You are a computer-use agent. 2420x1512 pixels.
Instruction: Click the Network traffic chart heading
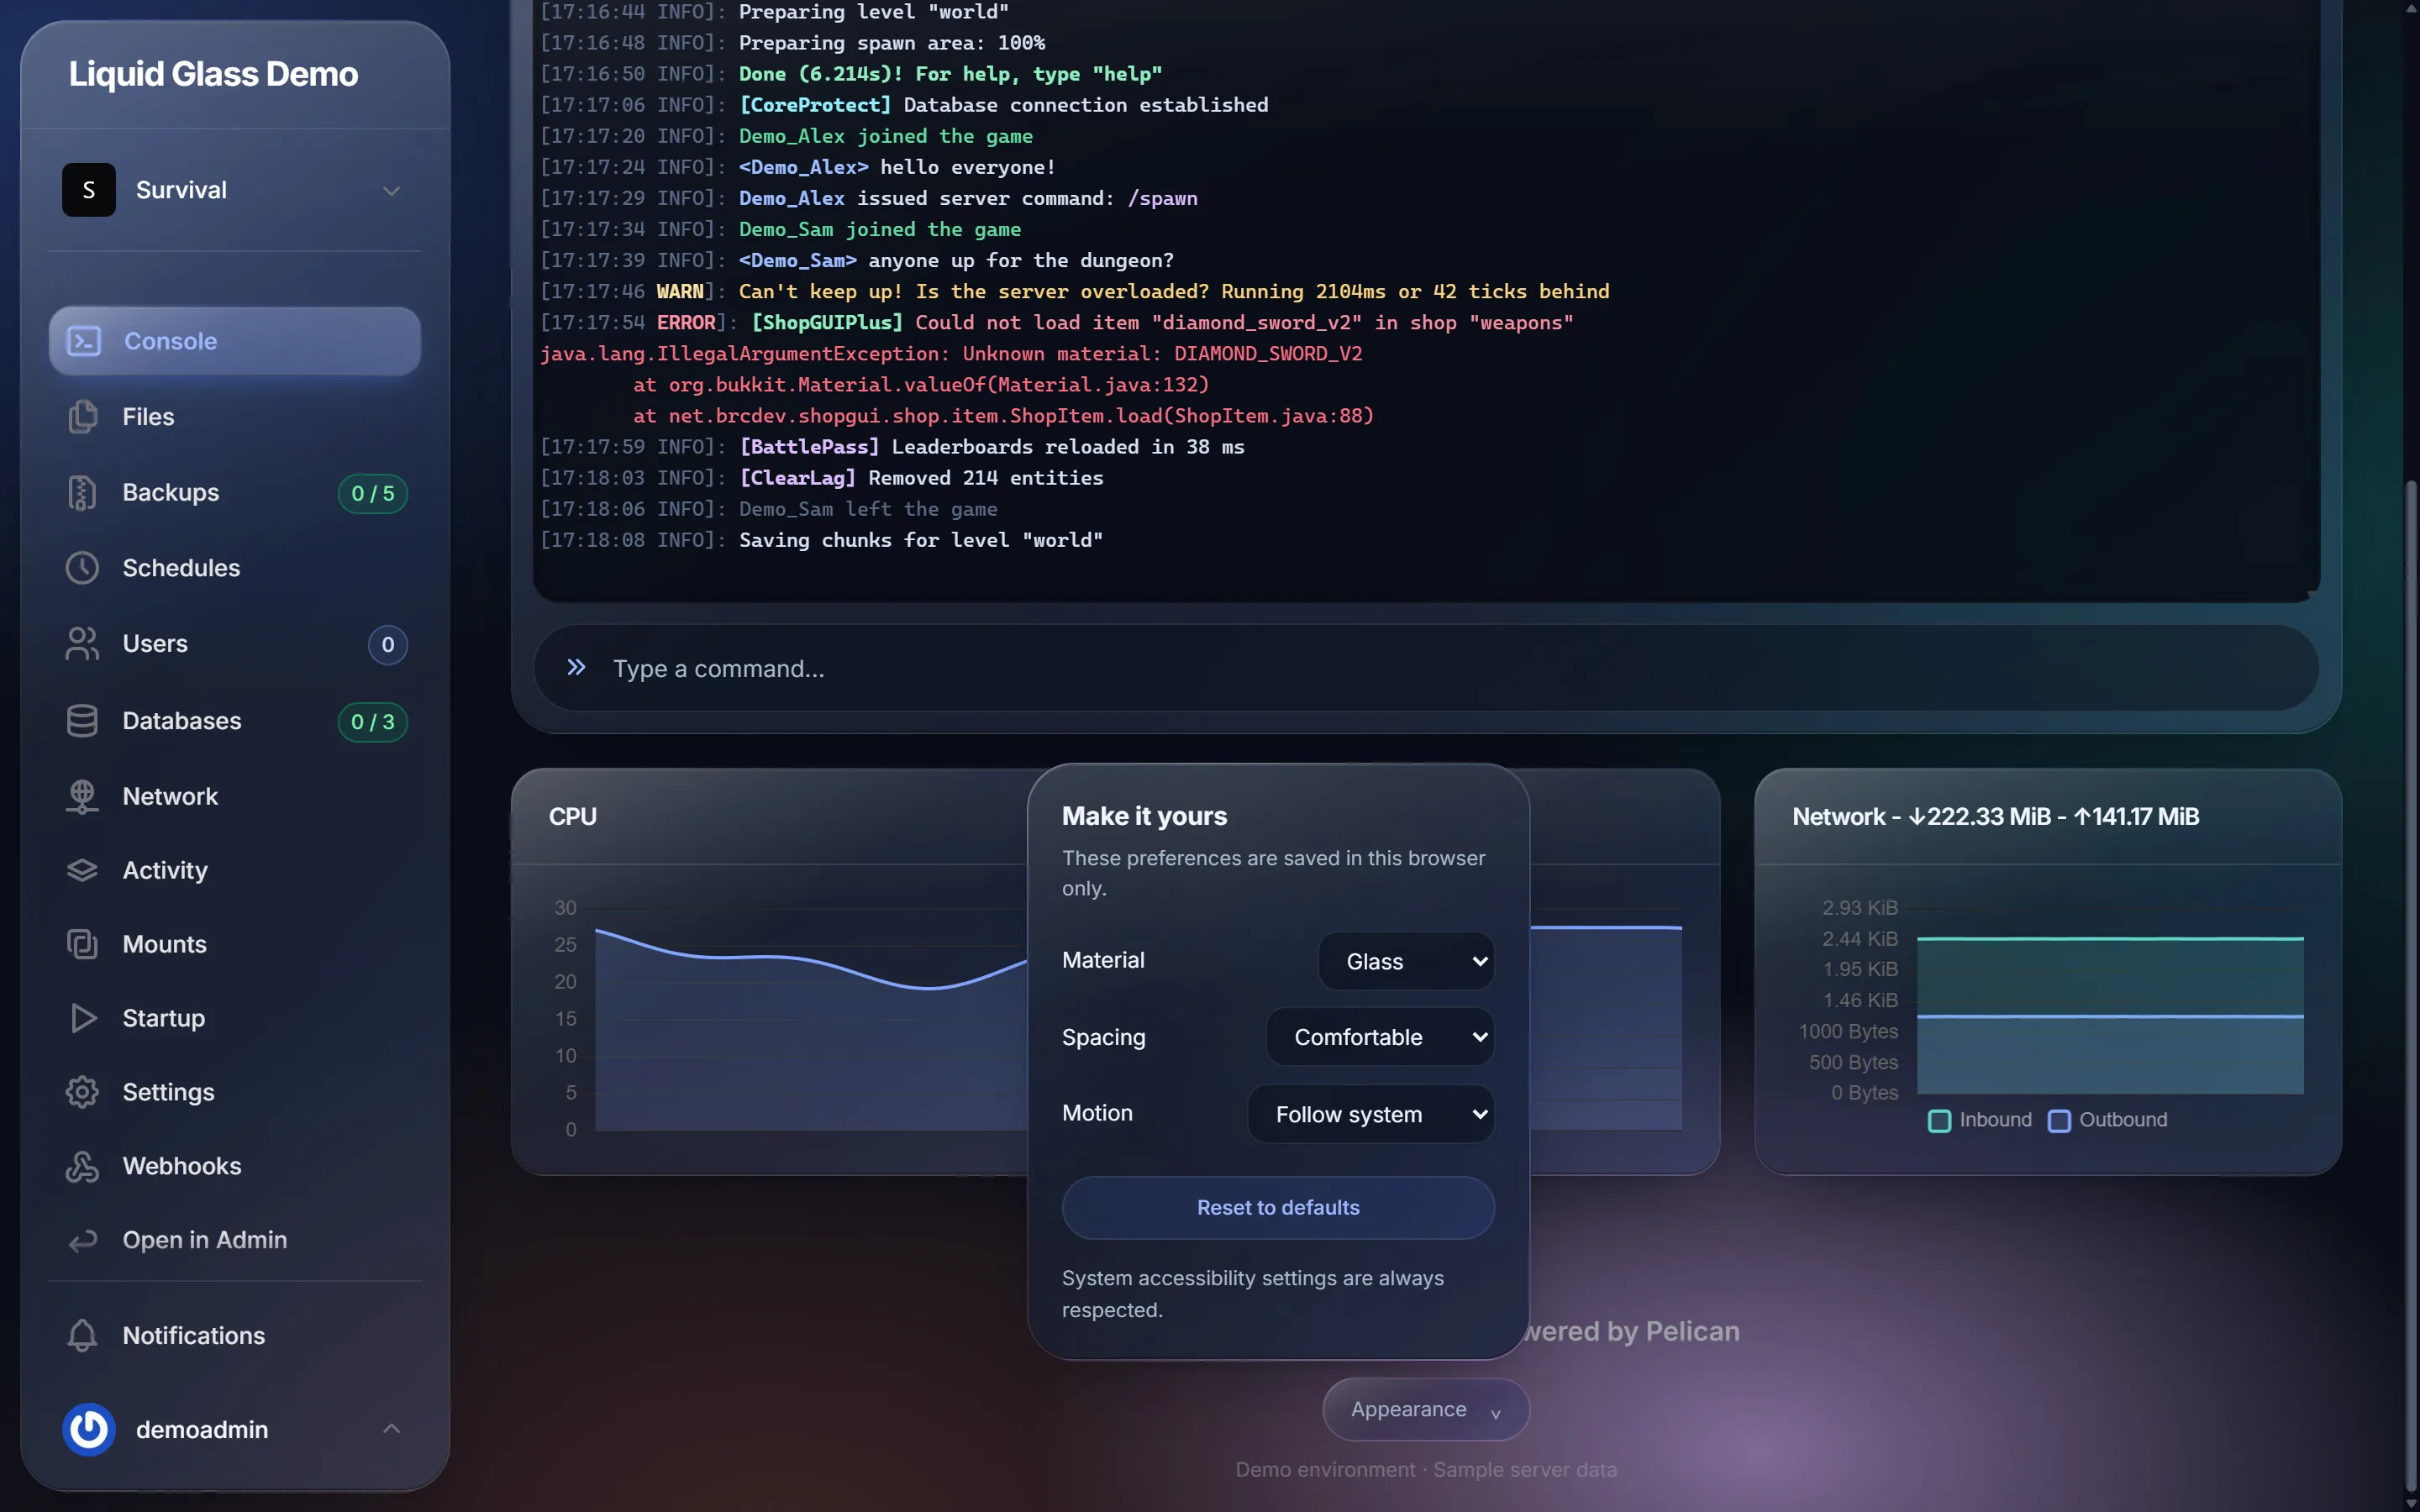click(x=1996, y=817)
